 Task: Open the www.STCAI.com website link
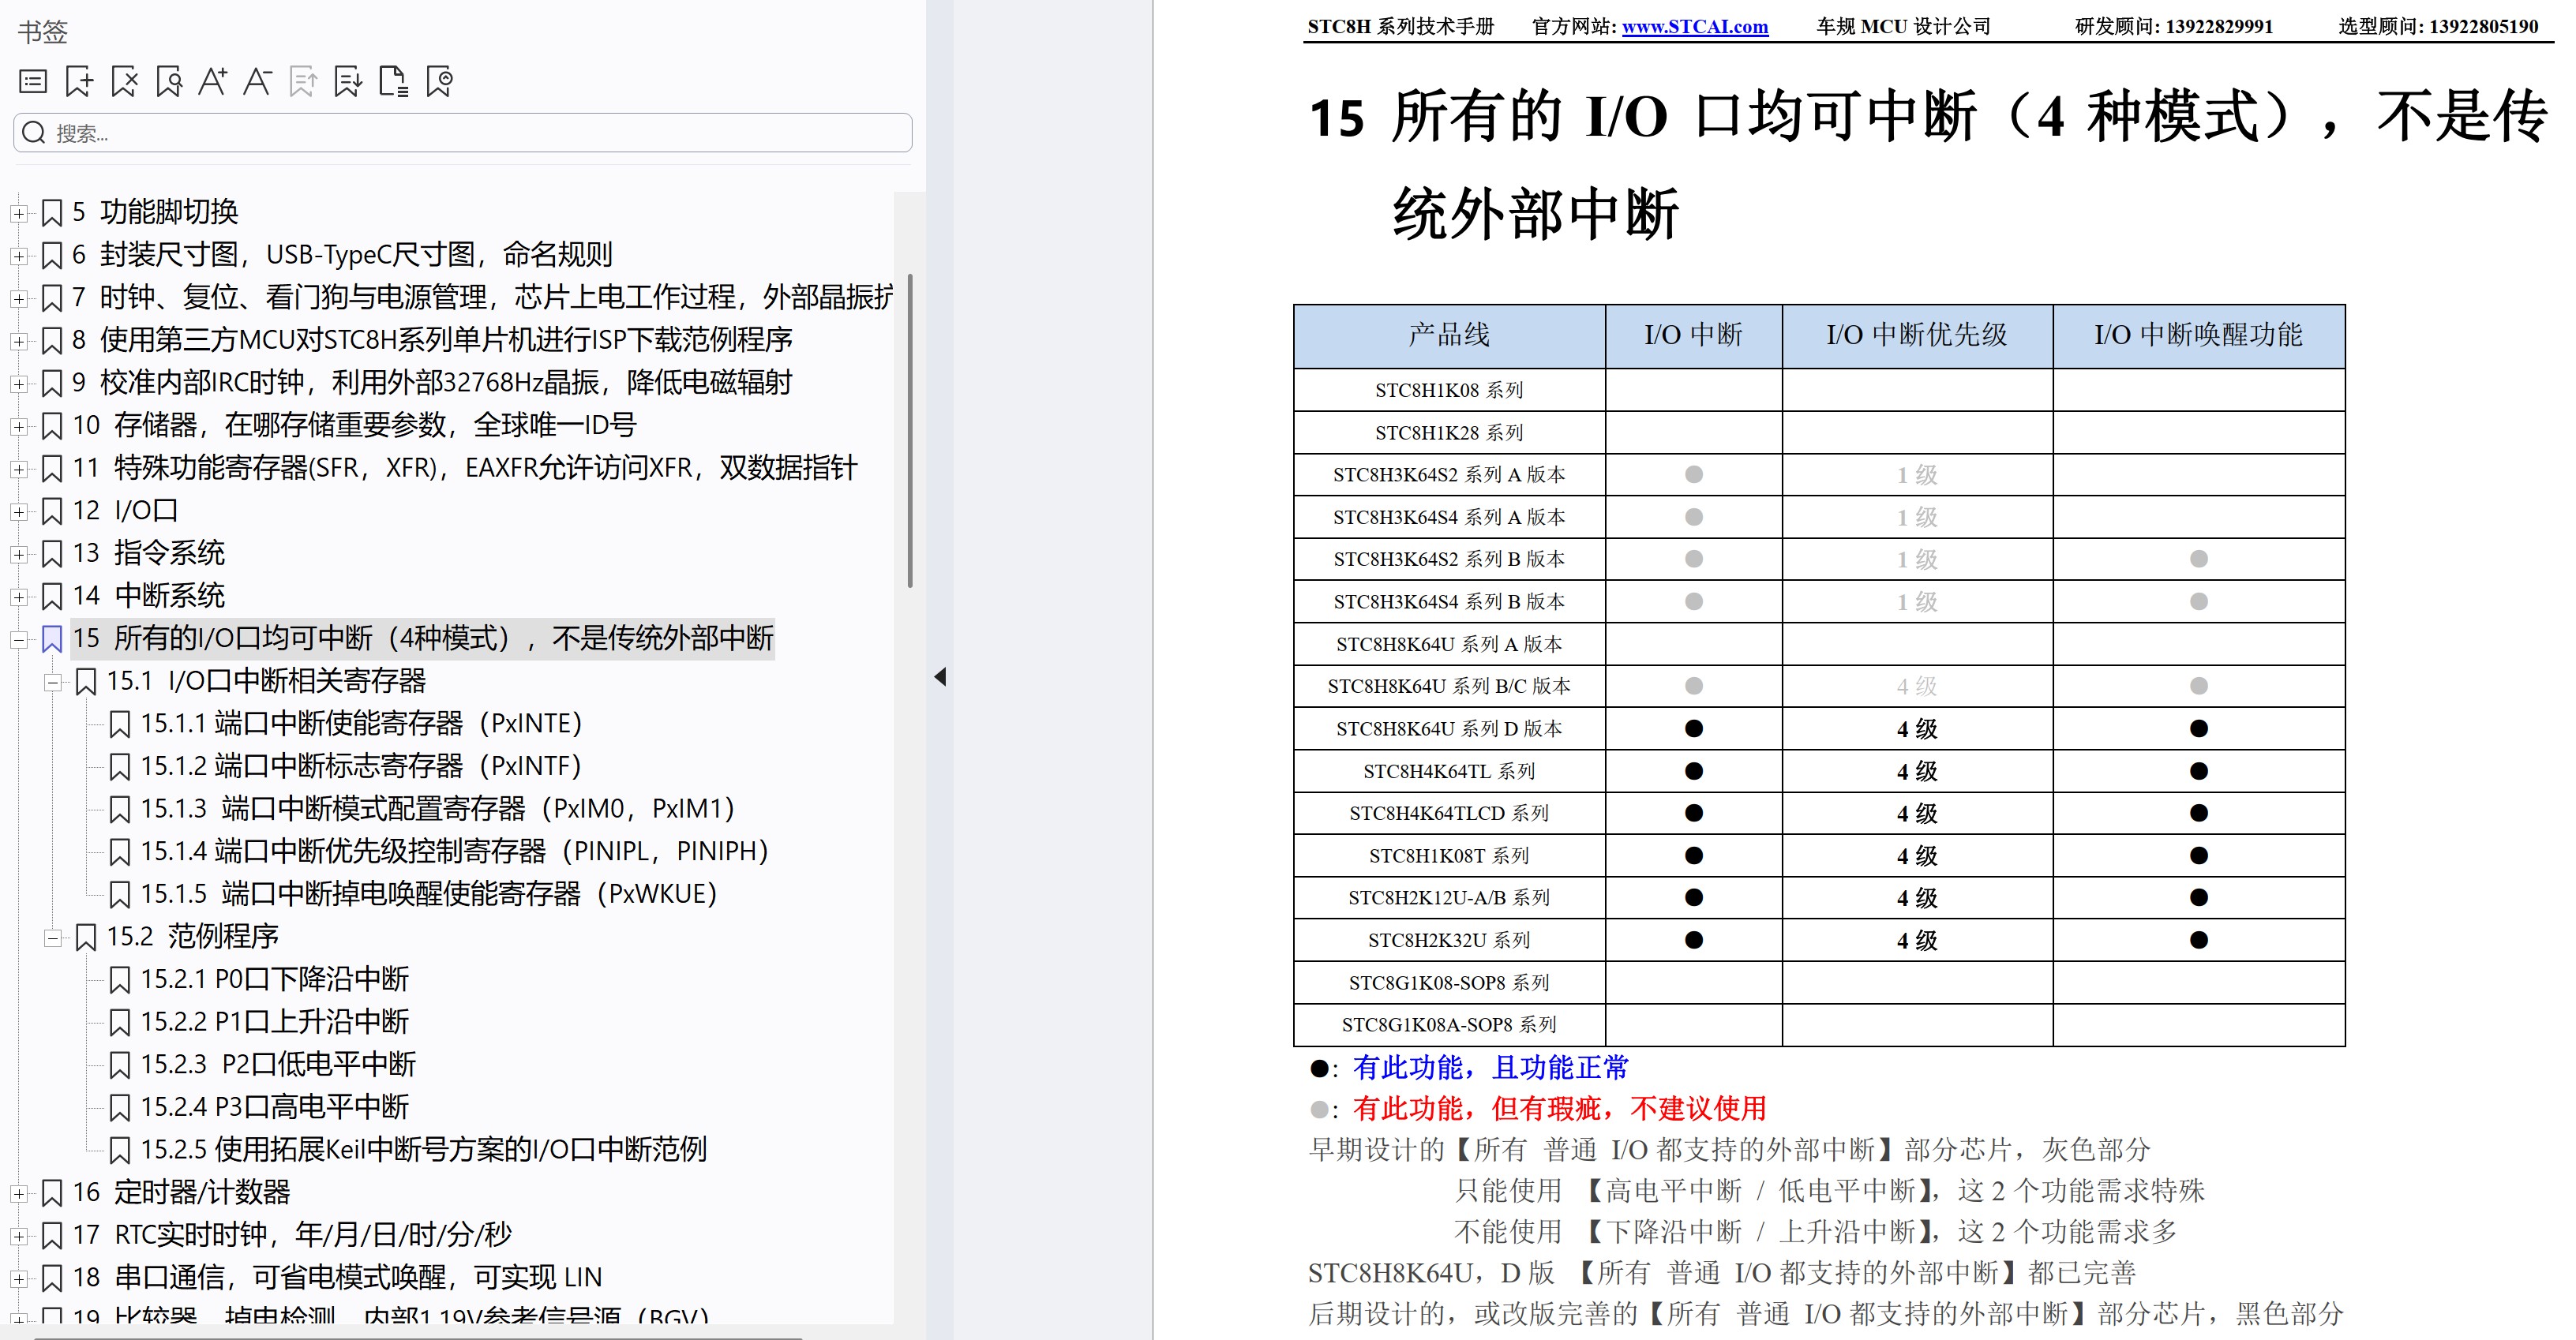tap(1694, 27)
